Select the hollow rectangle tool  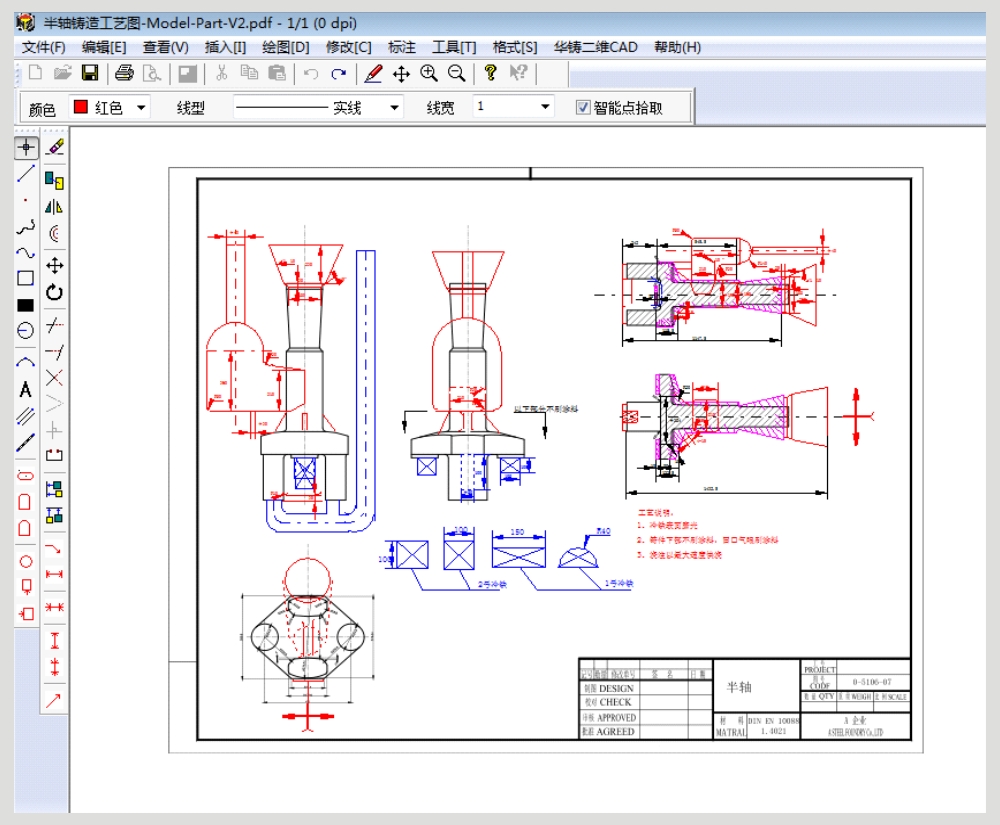(26, 279)
